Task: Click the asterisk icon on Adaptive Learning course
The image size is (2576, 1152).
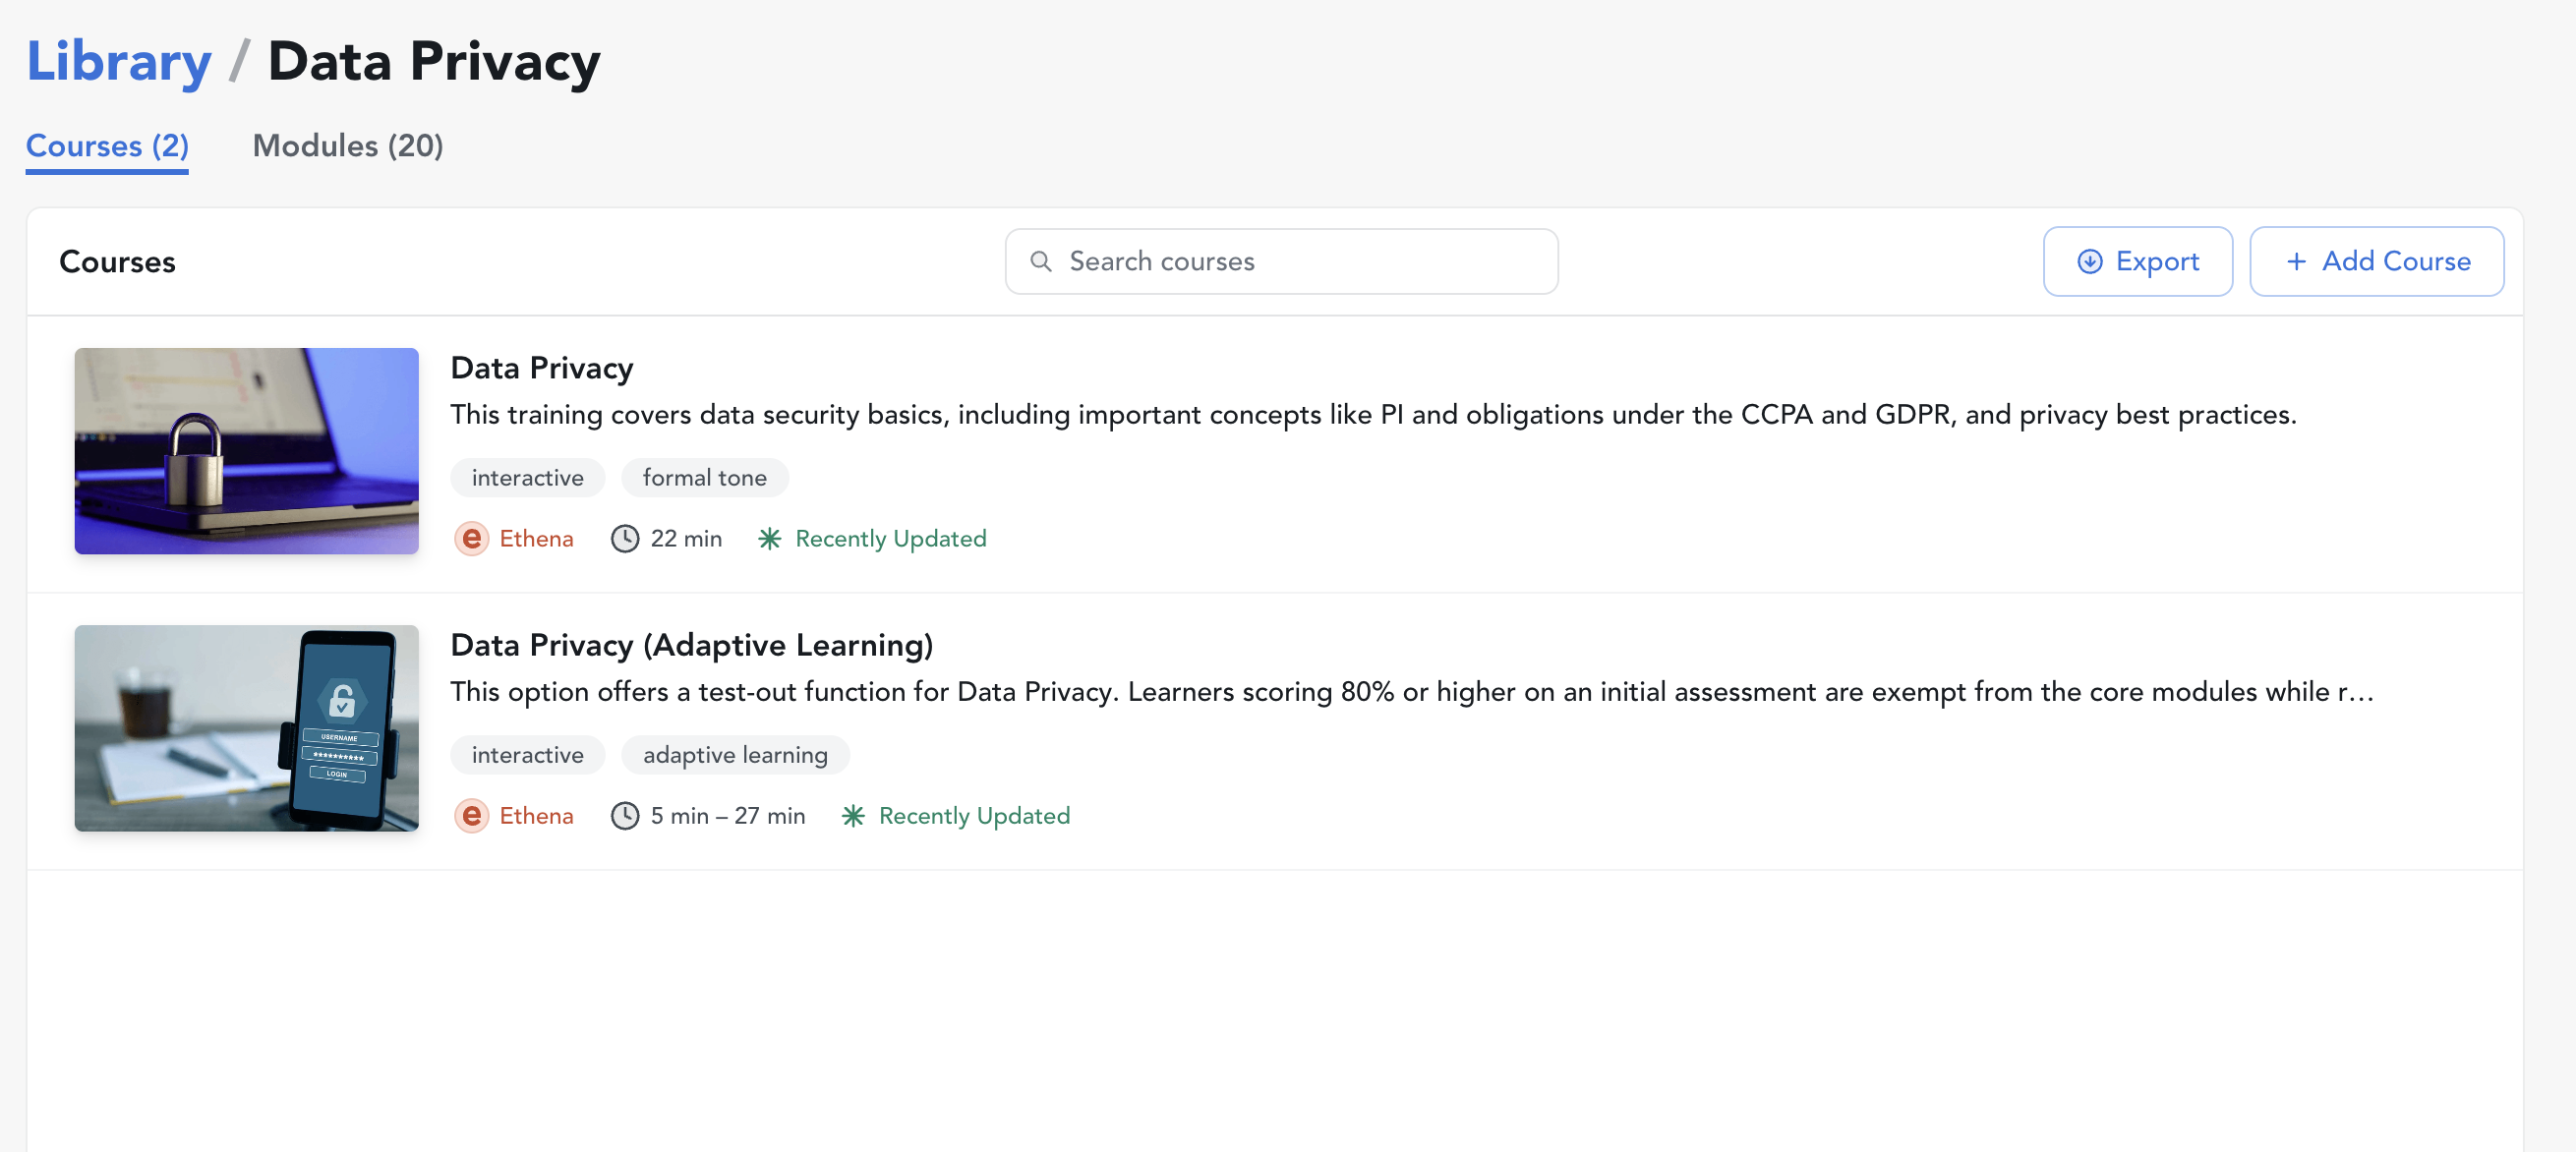Action: pos(852,815)
